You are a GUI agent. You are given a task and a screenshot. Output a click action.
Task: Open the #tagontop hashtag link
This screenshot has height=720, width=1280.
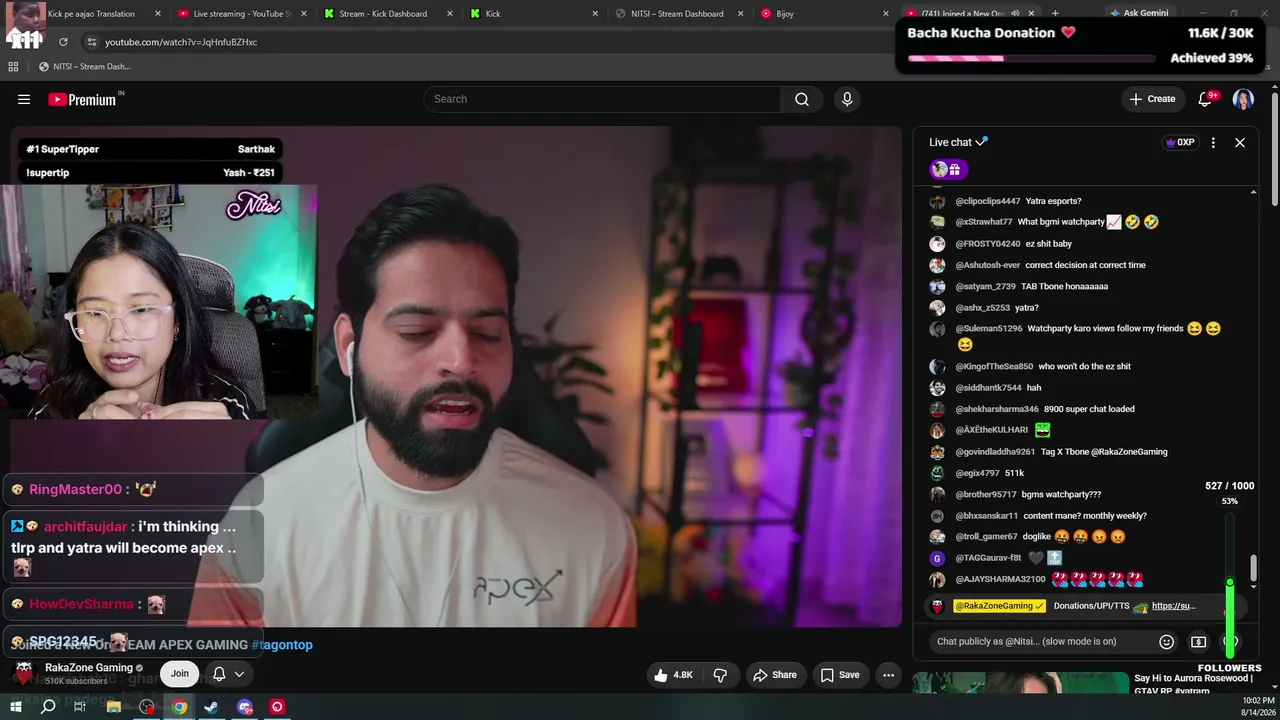click(282, 645)
